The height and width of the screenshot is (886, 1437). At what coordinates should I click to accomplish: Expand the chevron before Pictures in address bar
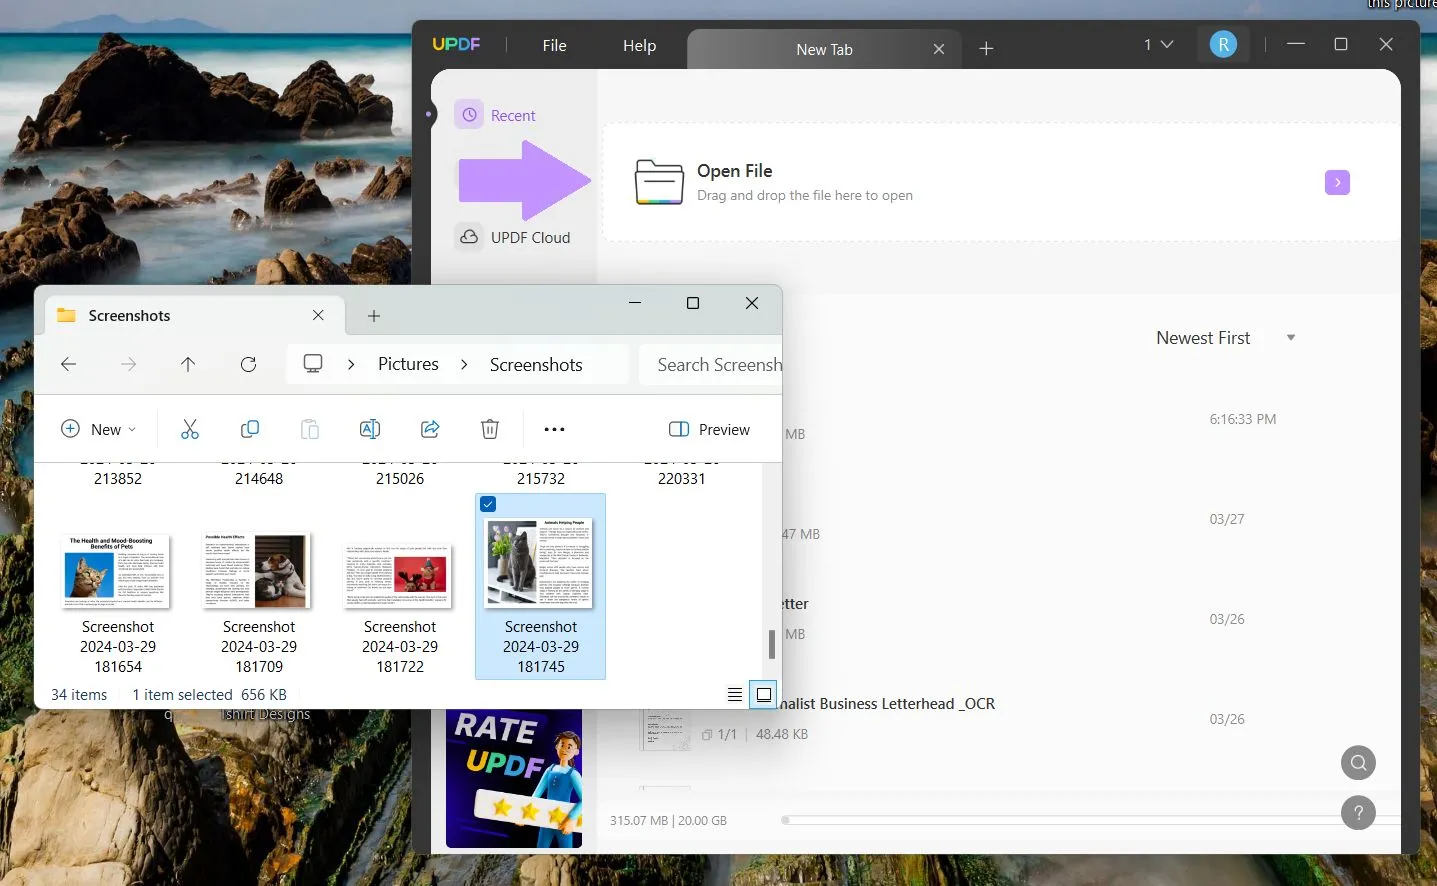click(x=351, y=364)
